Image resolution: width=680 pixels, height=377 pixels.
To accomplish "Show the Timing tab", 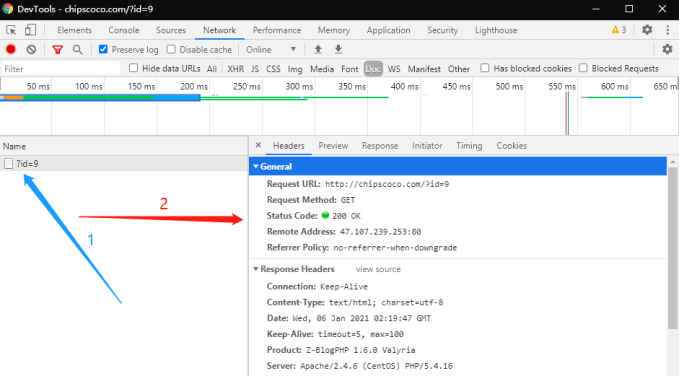I will (x=469, y=146).
